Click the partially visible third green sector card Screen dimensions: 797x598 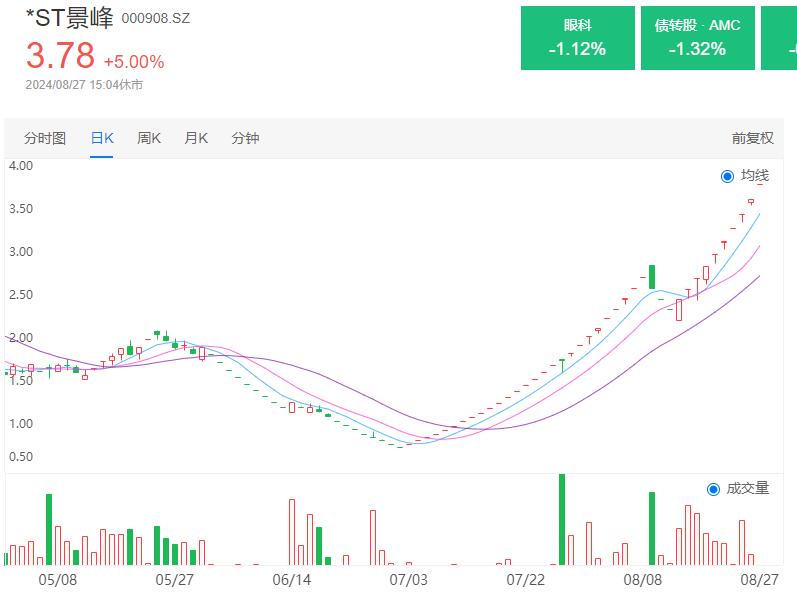779,38
